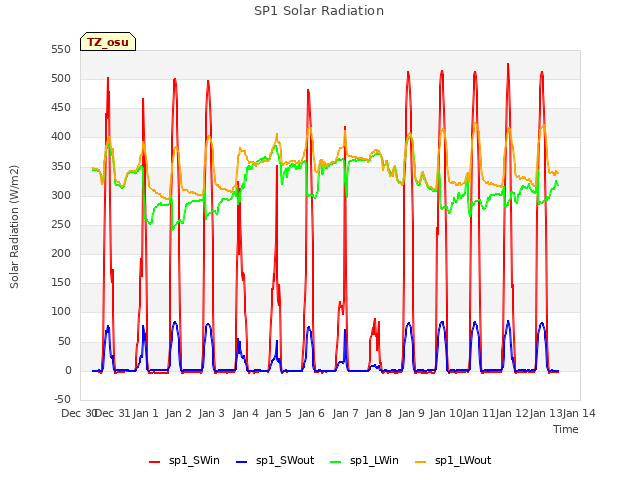Image resolution: width=640 pixels, height=480 pixels.
Task: Click the Jan 4 x-axis date label
Action: 245,413
